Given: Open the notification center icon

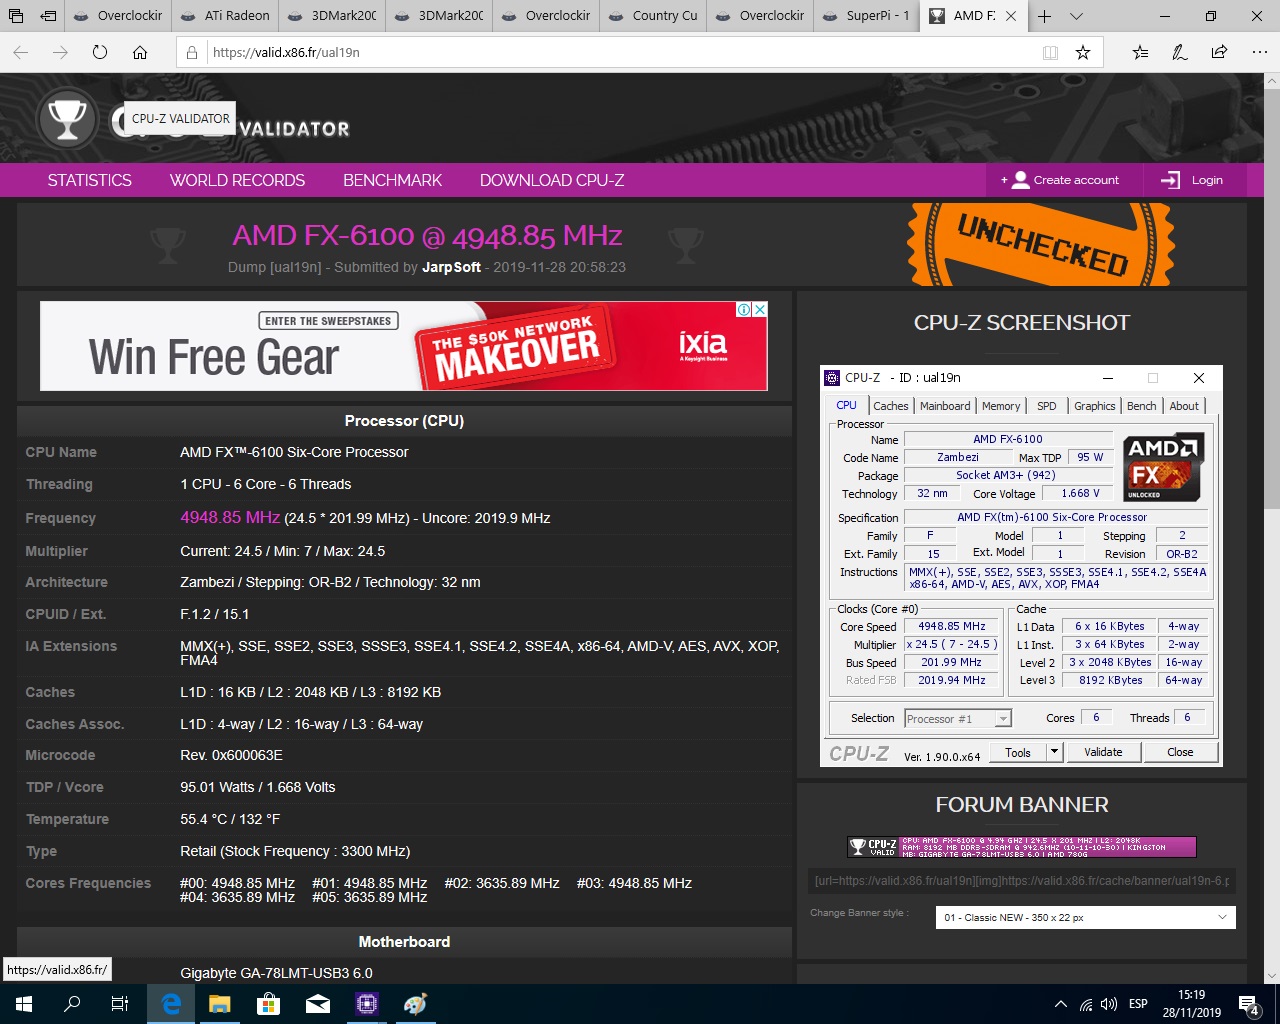Looking at the screenshot, I should [x=1250, y=1004].
